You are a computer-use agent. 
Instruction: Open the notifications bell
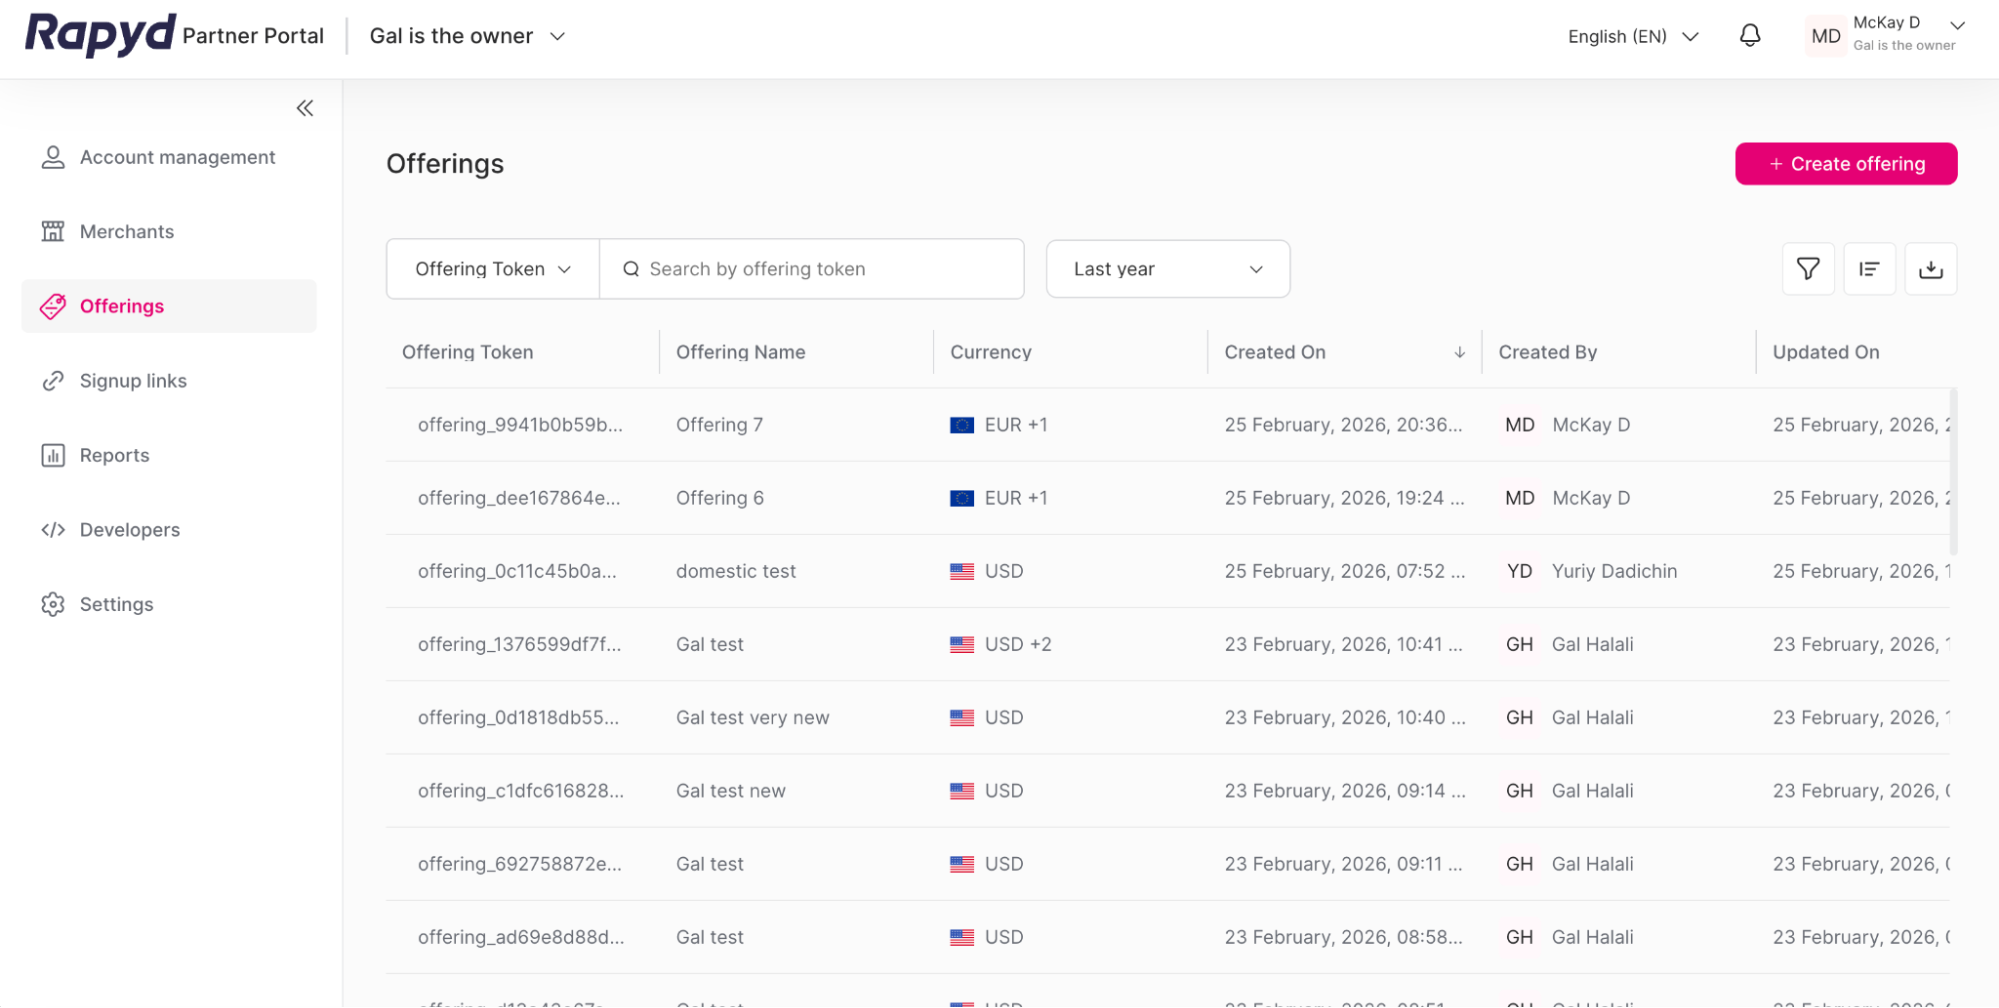pos(1749,36)
